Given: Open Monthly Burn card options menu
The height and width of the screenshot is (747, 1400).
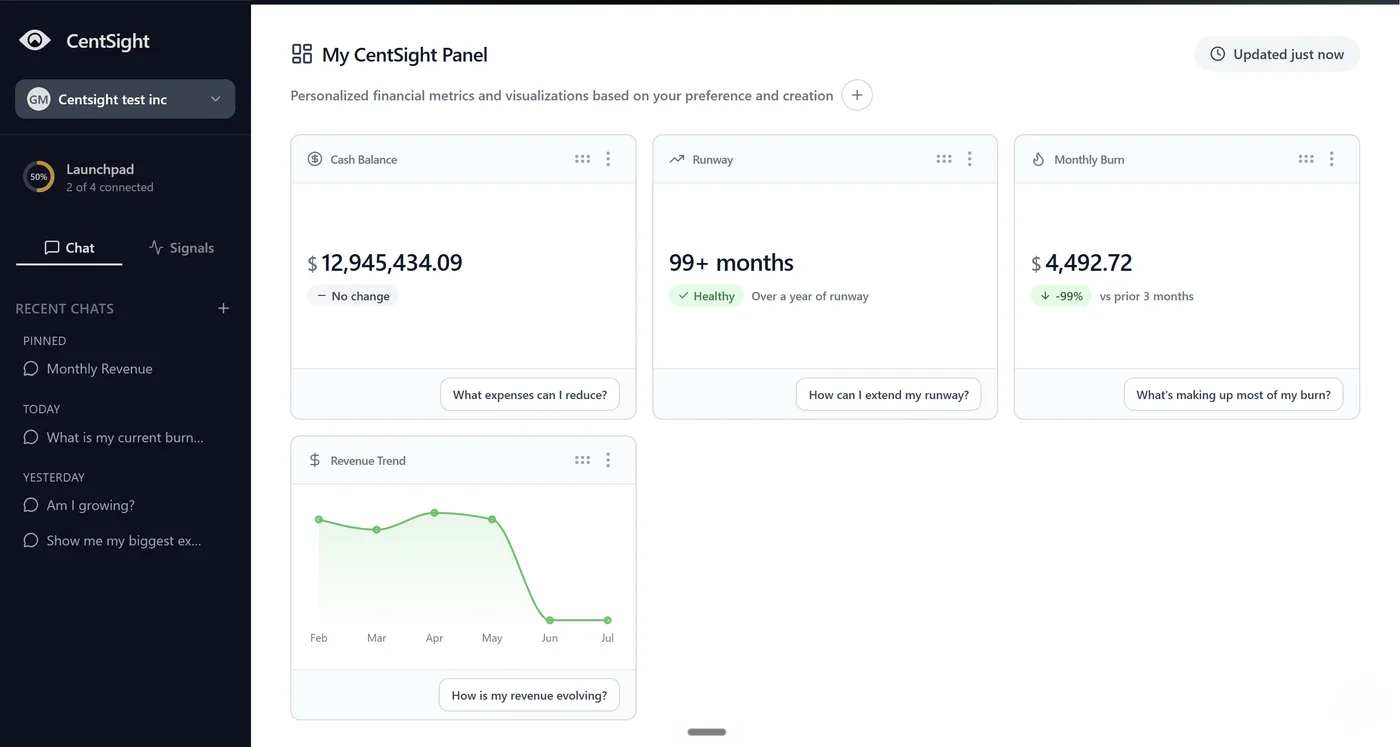Looking at the screenshot, I should [x=1332, y=159].
